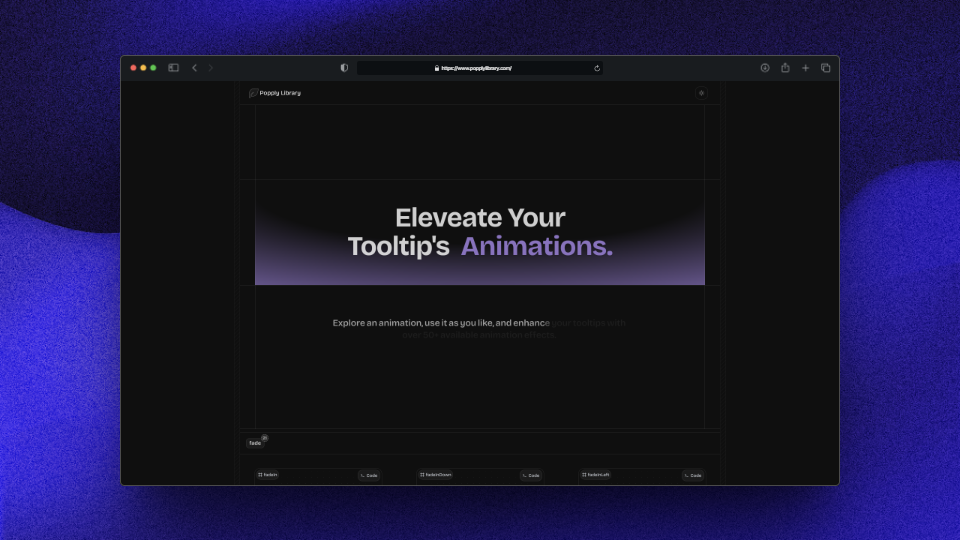Click the share icon in toolbar
Image resolution: width=960 pixels, height=540 pixels.
click(785, 68)
